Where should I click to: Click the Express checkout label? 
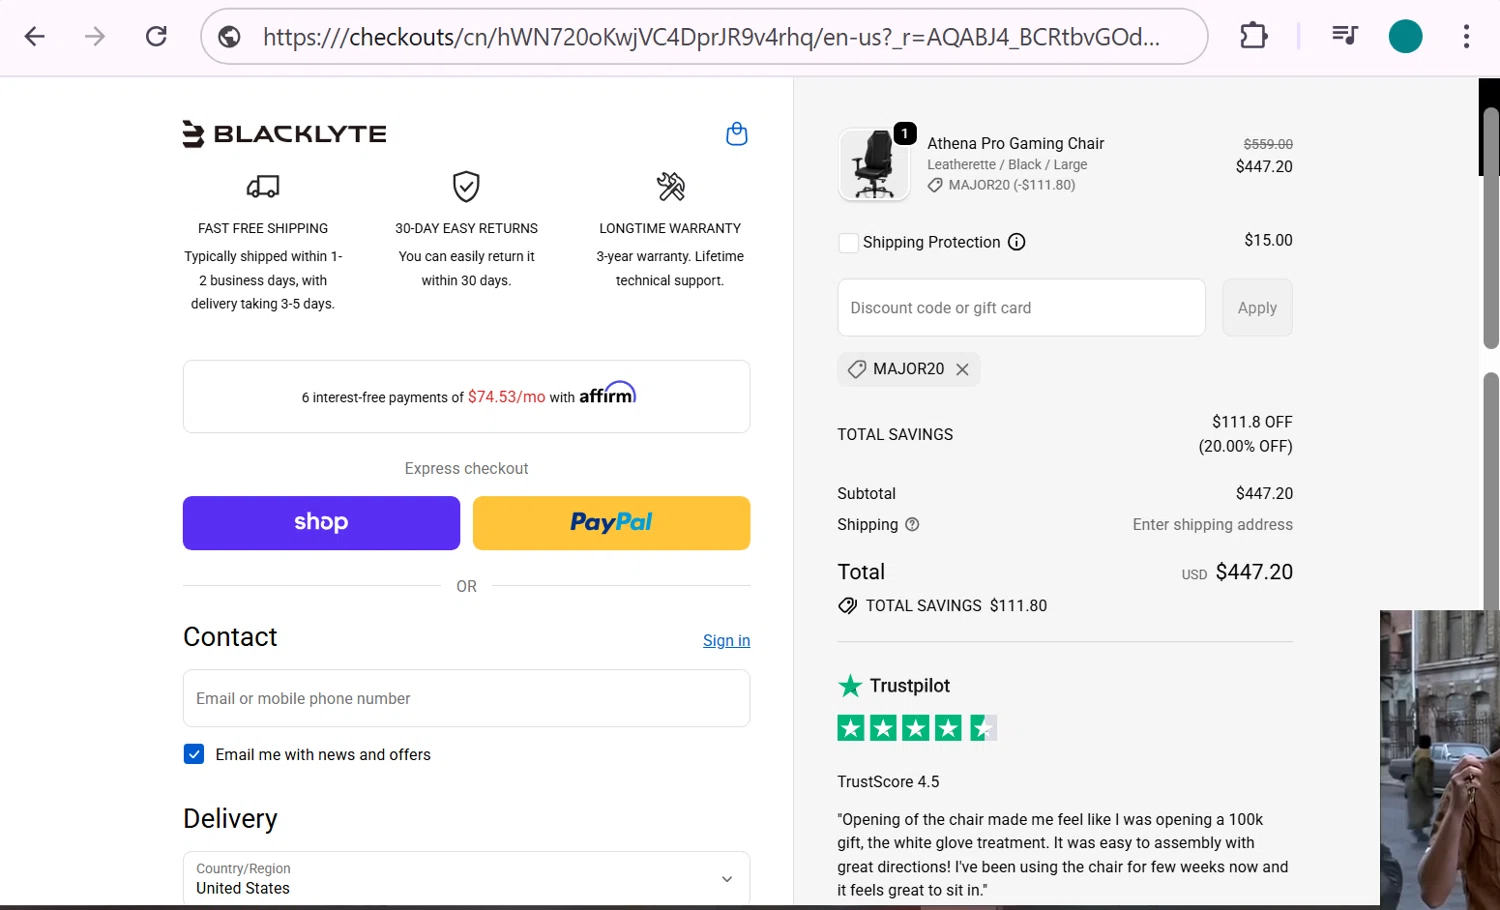pyautogui.click(x=466, y=469)
